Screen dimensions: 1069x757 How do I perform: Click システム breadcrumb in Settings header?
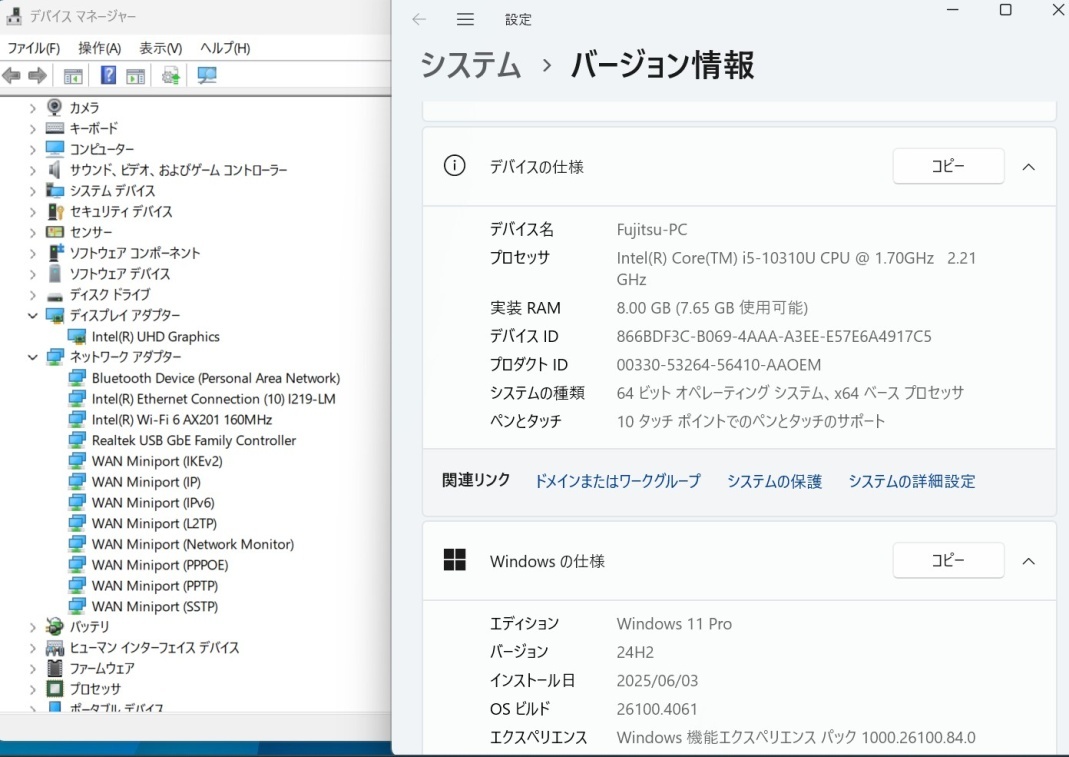click(470, 65)
